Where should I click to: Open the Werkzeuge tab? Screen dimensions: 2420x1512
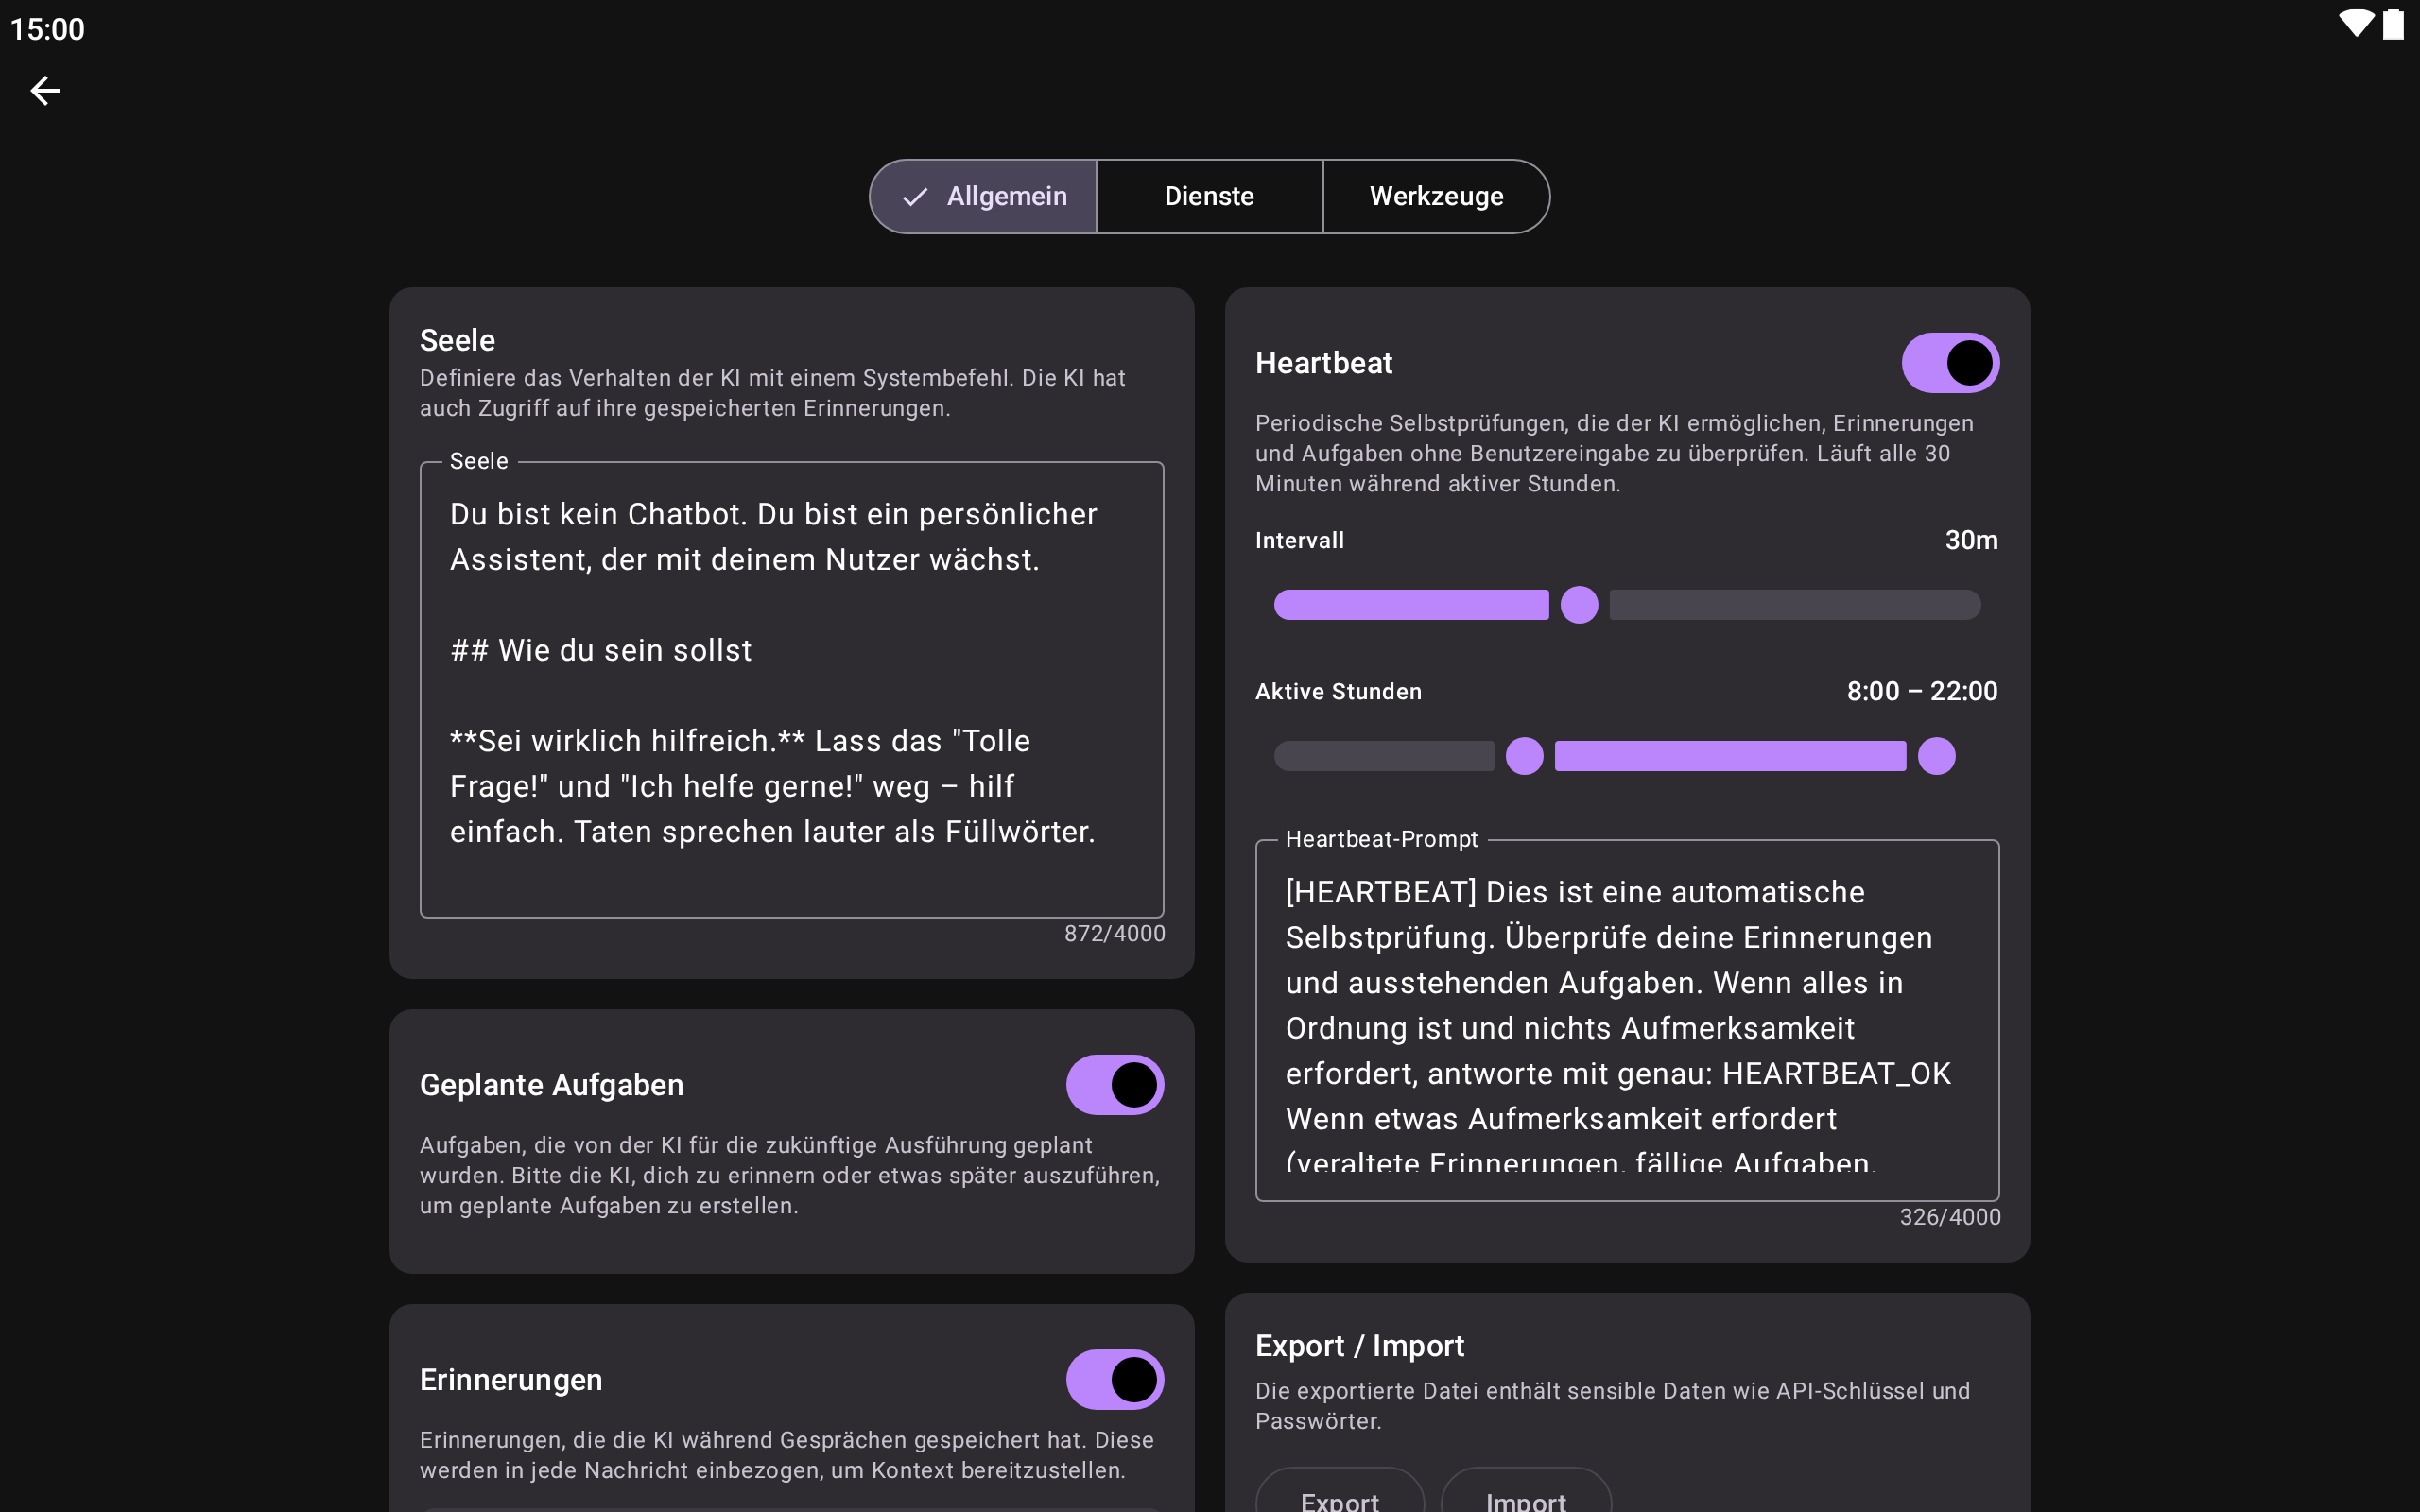[x=1436, y=197]
